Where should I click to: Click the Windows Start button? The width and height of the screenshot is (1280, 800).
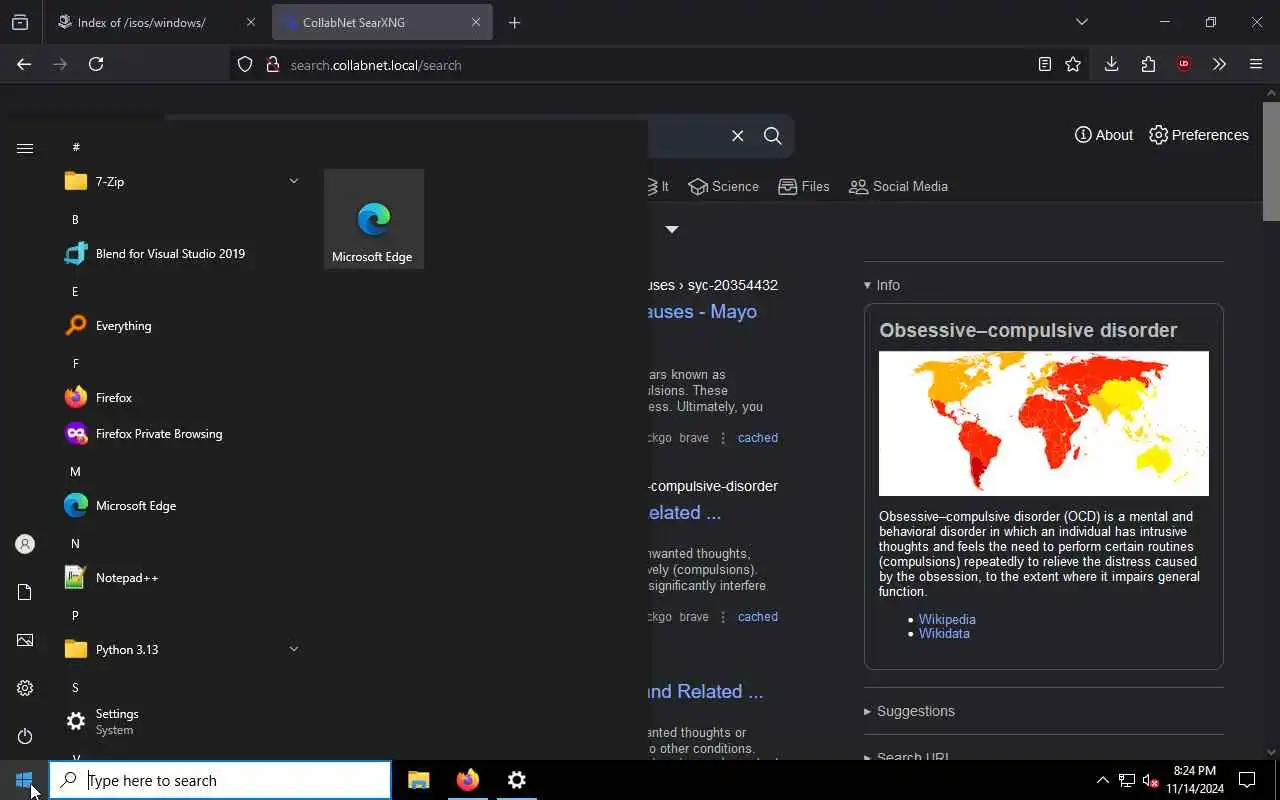[x=24, y=780]
